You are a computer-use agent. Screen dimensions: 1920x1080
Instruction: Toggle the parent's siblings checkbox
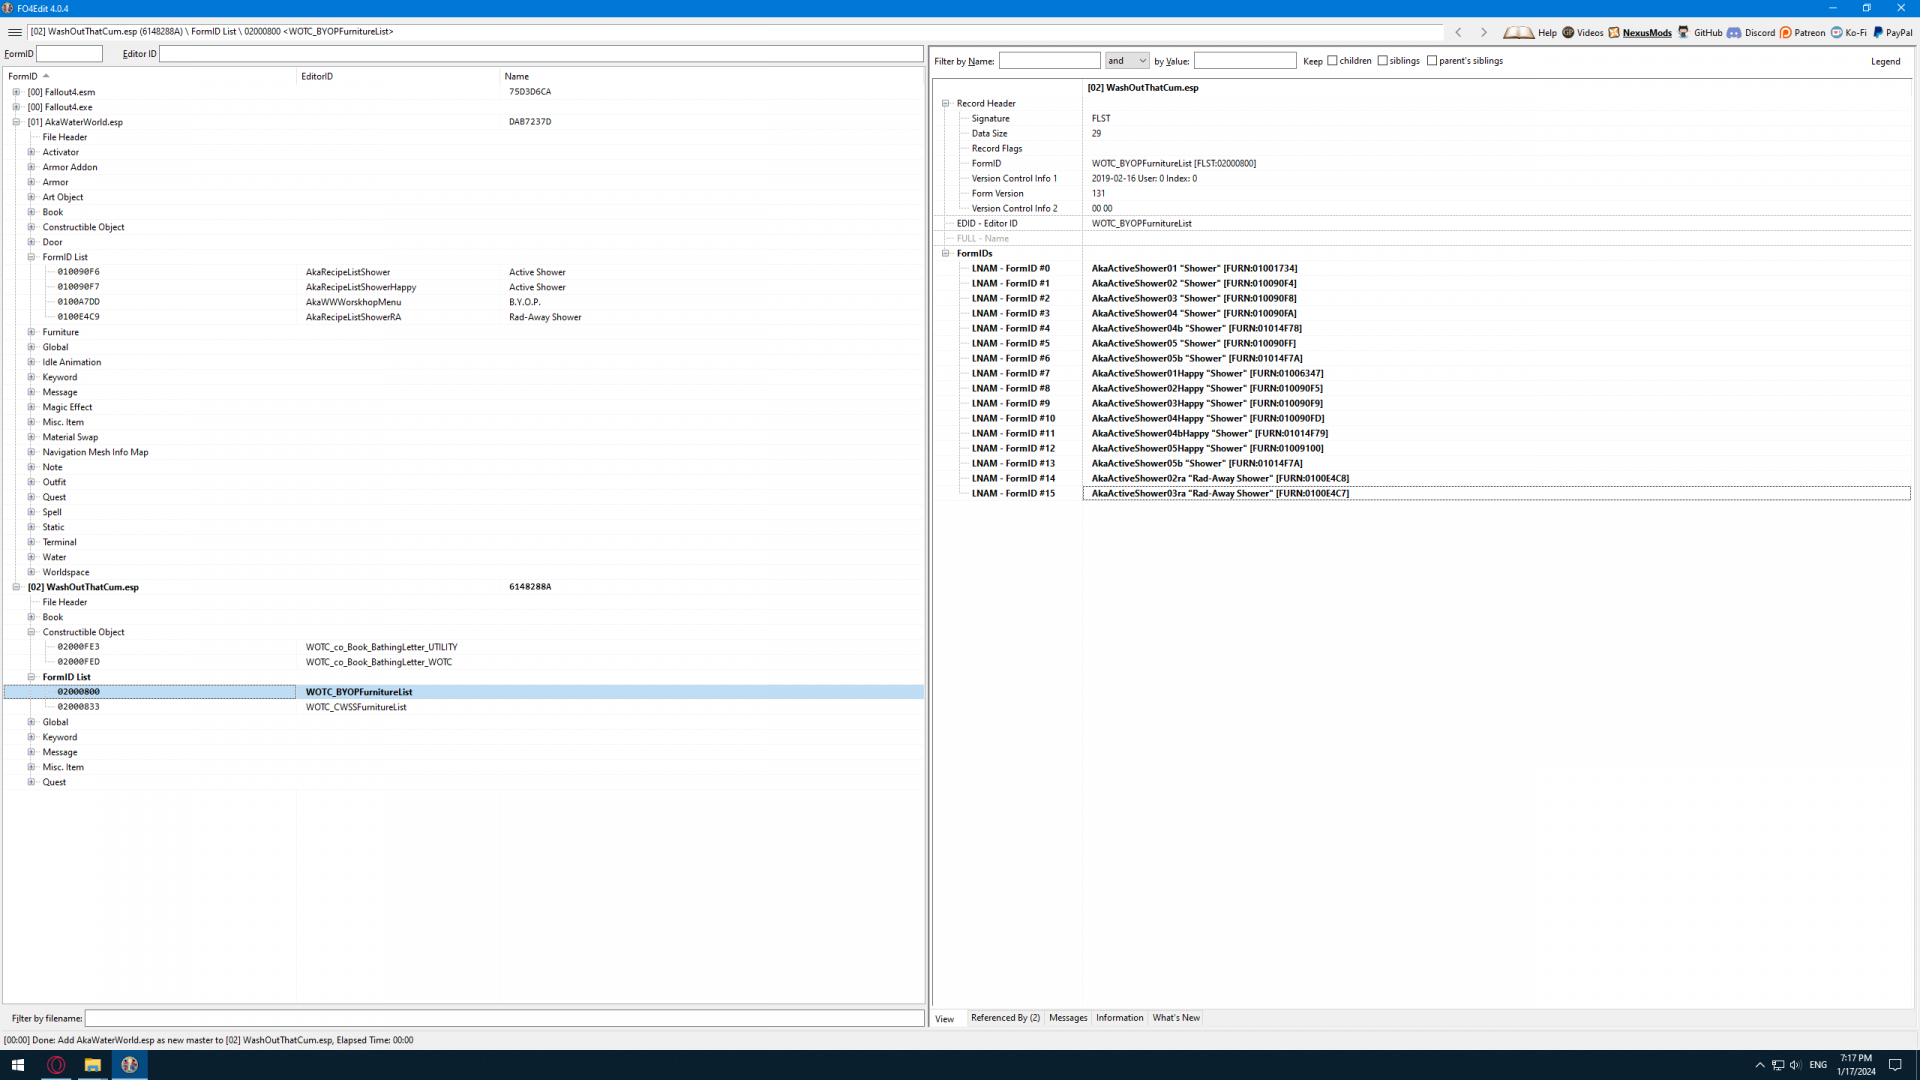tap(1432, 61)
